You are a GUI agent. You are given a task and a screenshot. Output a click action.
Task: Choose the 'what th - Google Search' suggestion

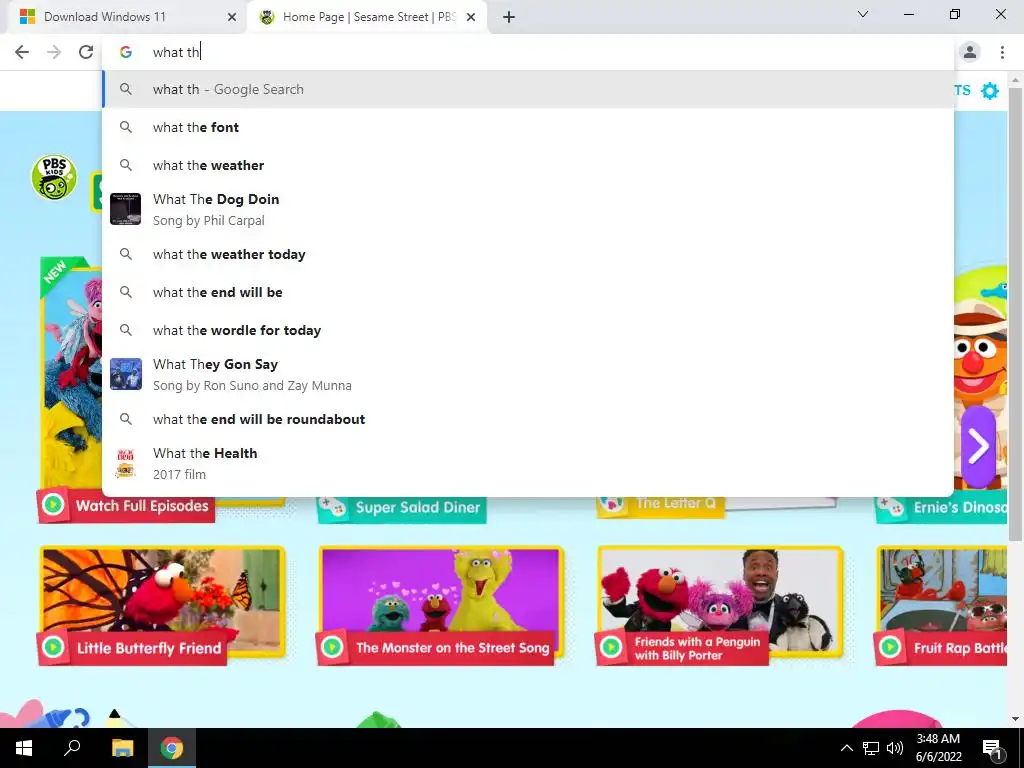528,89
